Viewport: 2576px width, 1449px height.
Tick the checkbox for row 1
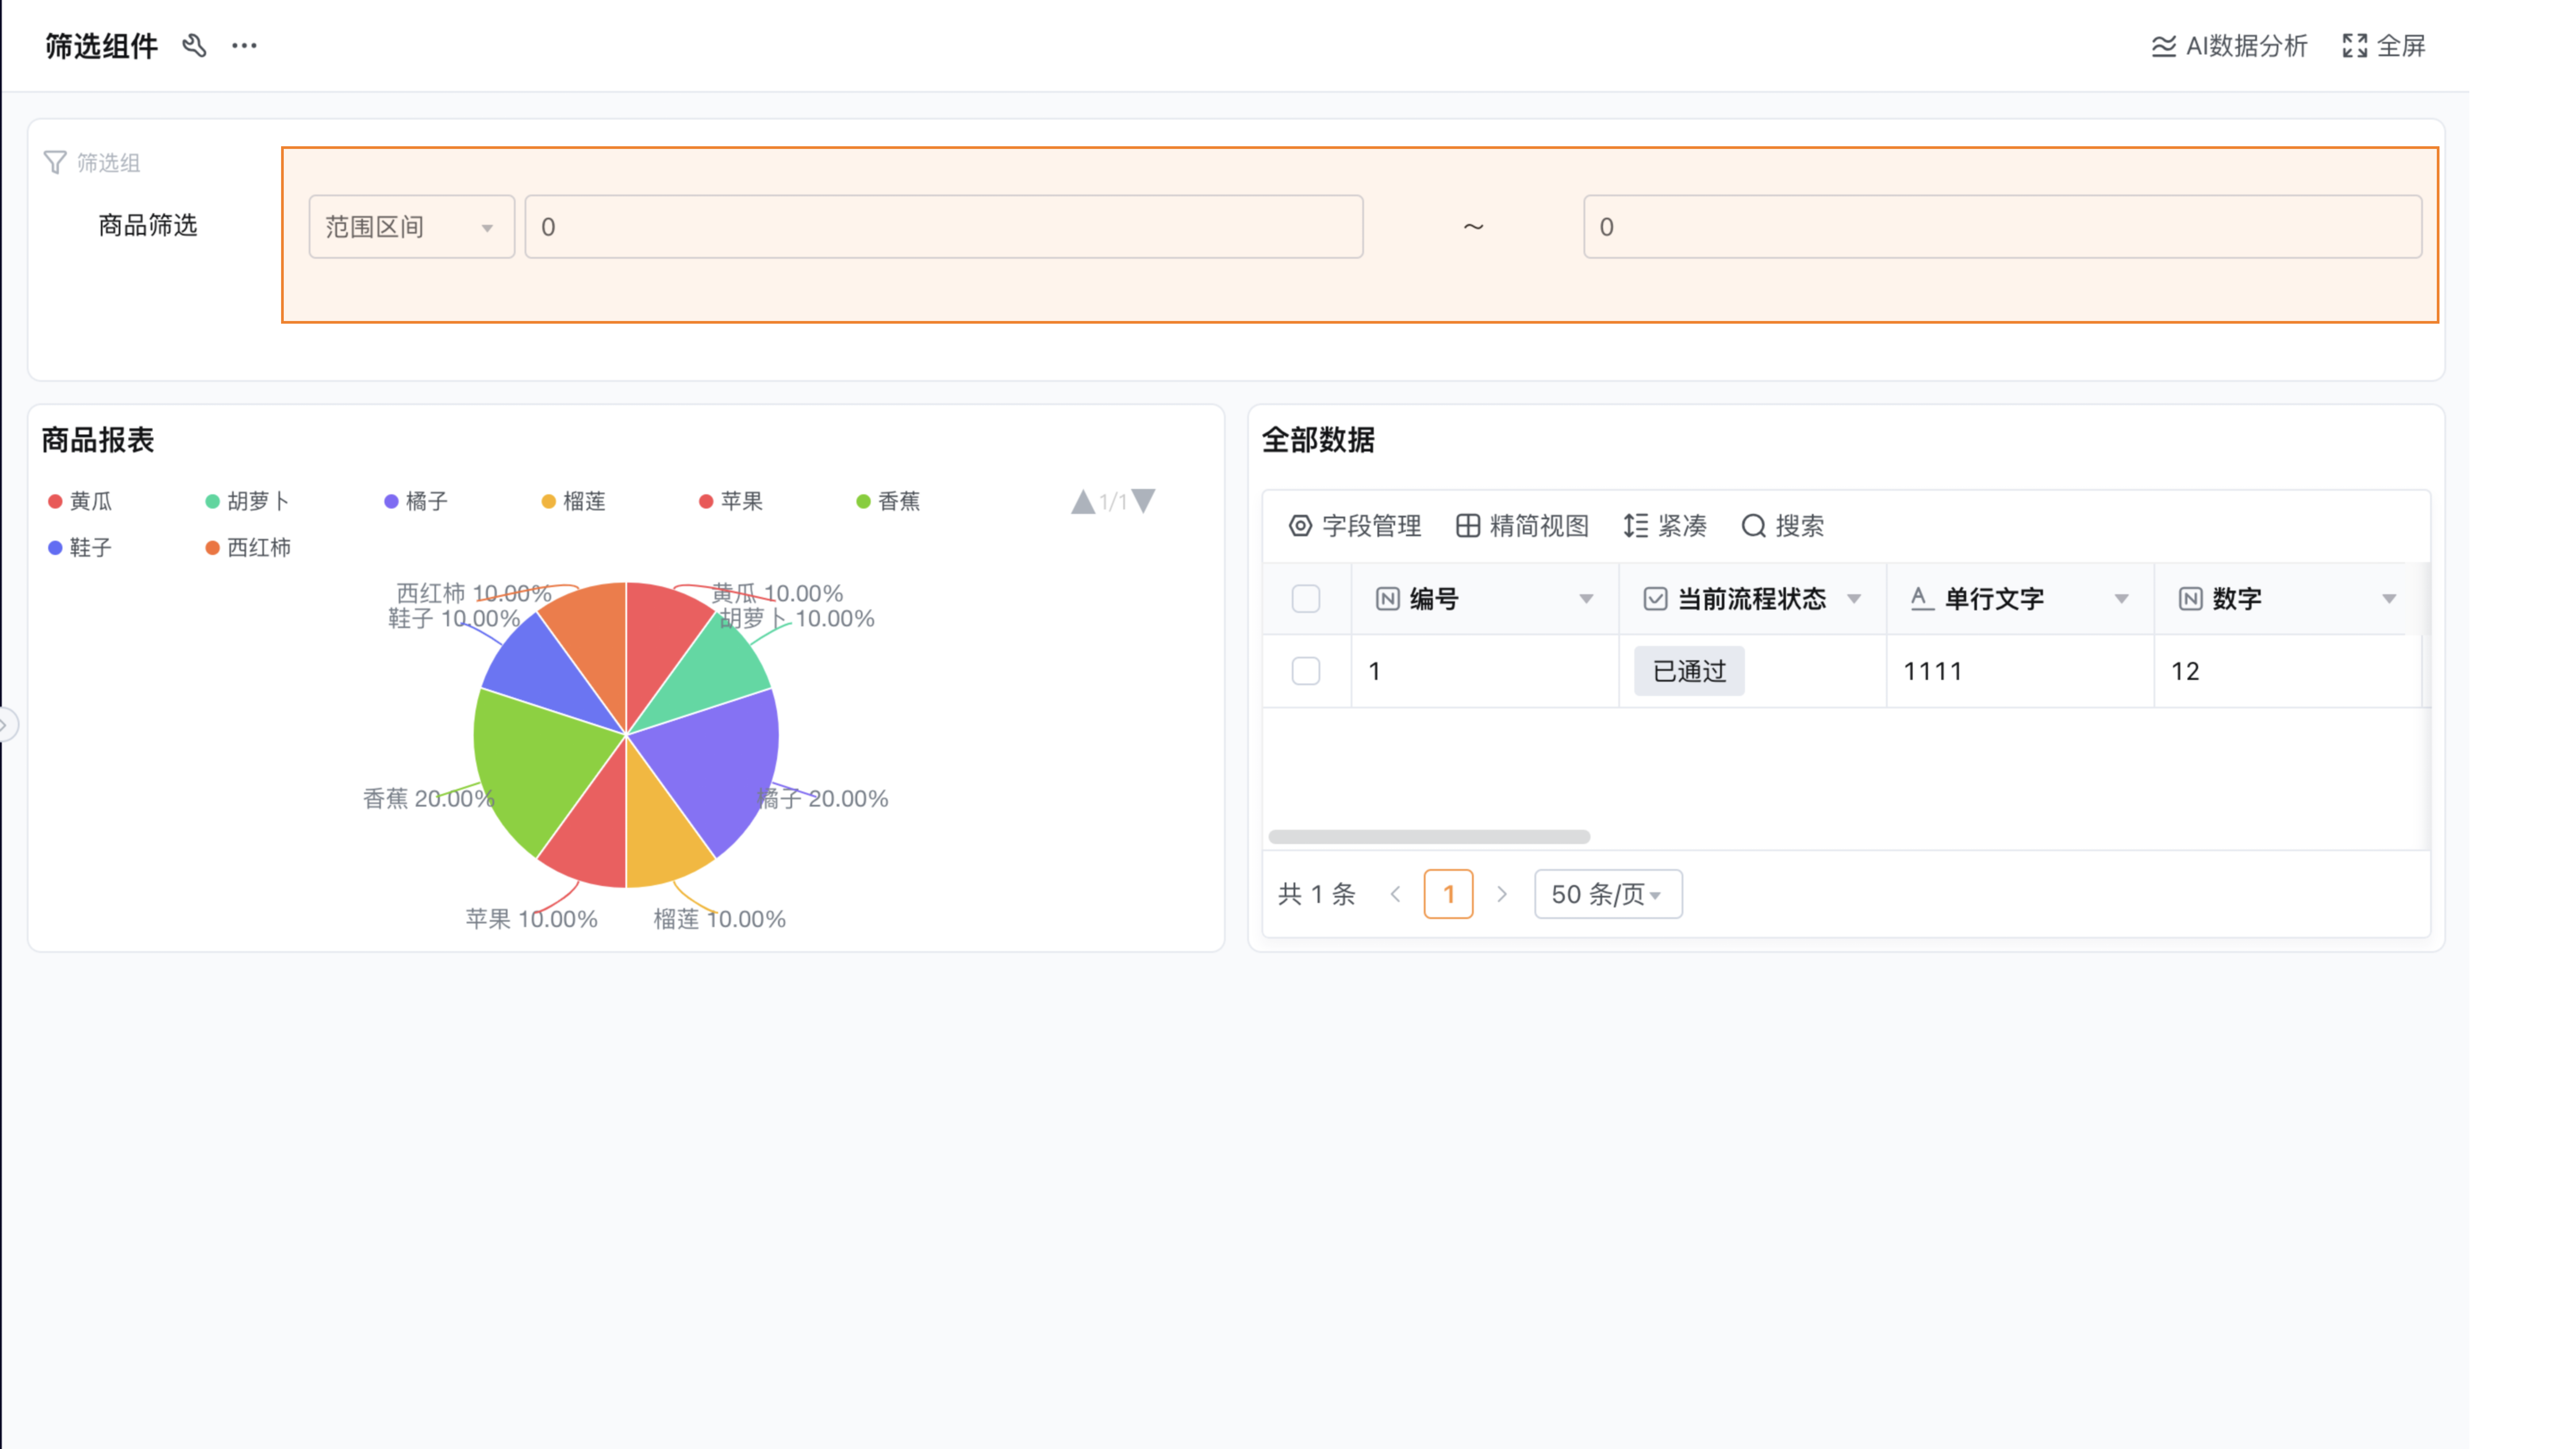tap(1306, 671)
